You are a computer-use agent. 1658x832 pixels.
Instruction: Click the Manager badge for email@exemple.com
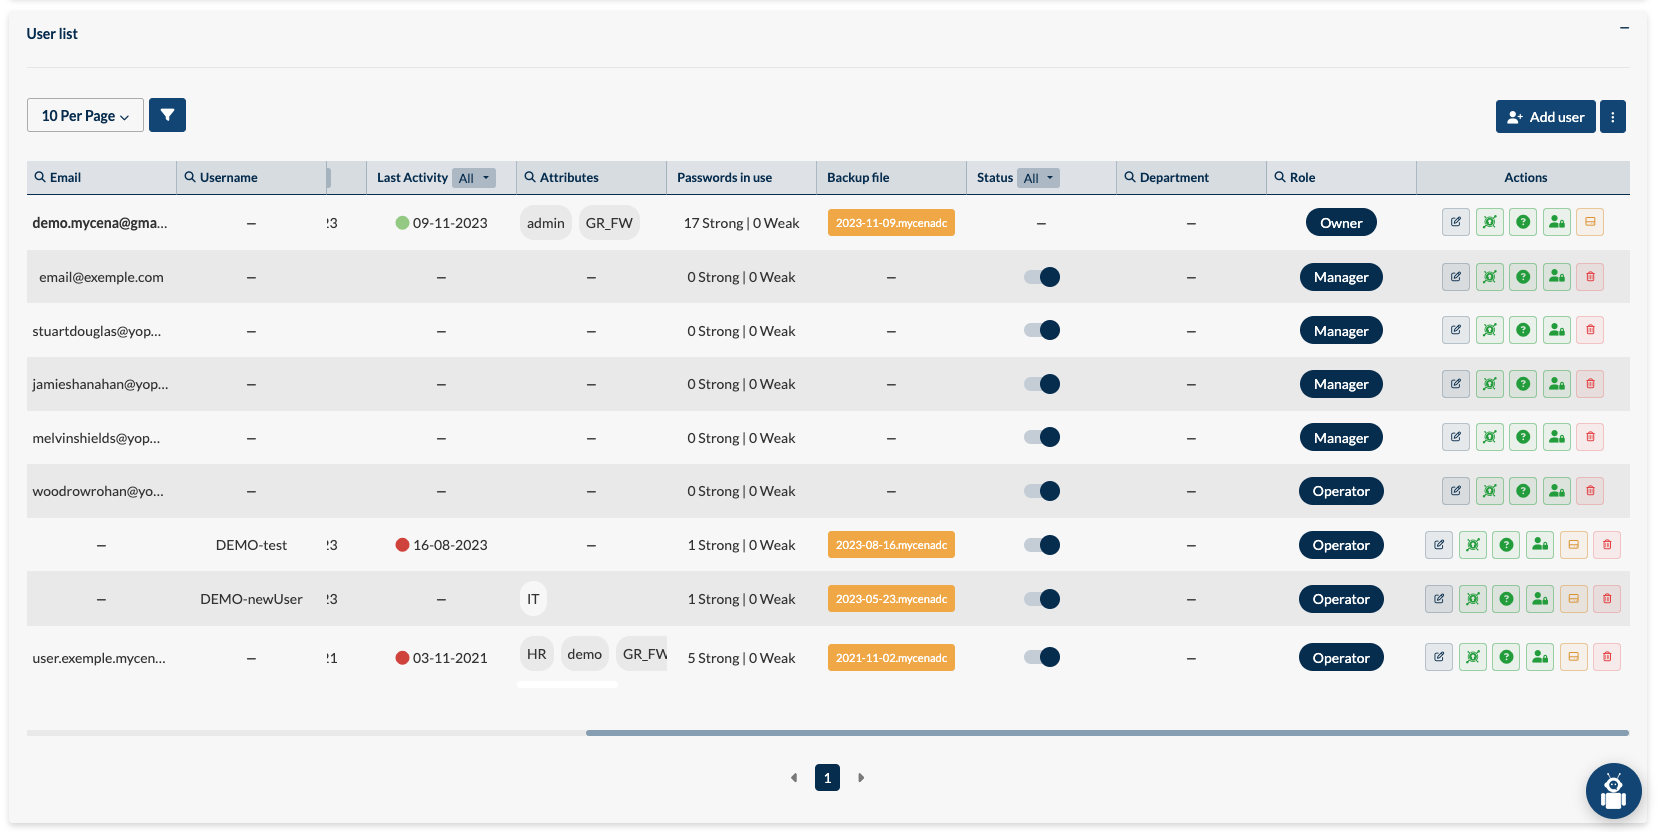coord(1341,277)
